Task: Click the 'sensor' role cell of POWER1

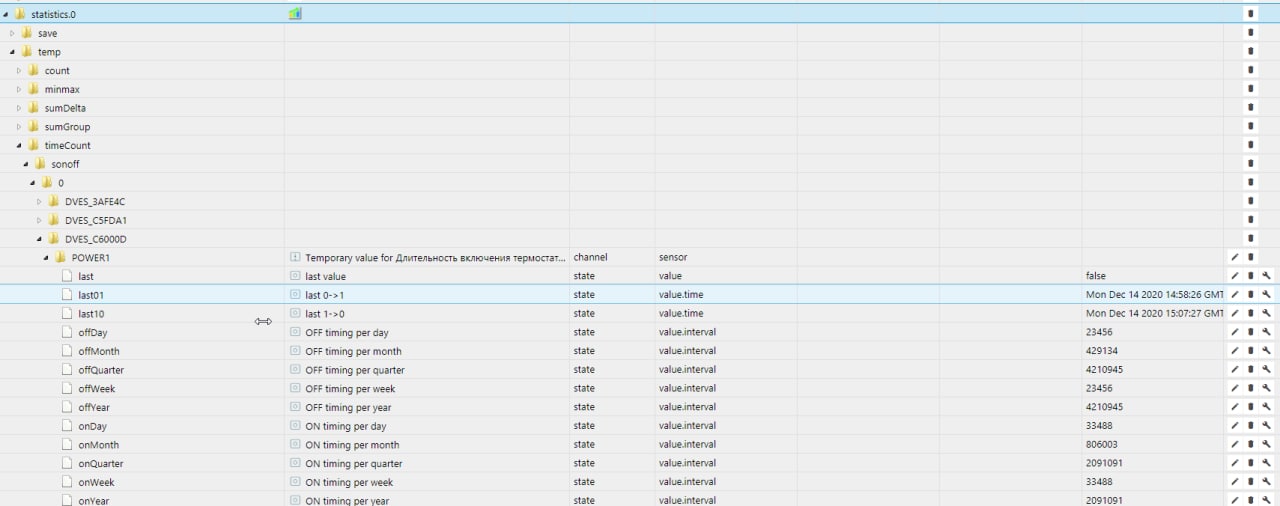Action: pyautogui.click(x=673, y=257)
